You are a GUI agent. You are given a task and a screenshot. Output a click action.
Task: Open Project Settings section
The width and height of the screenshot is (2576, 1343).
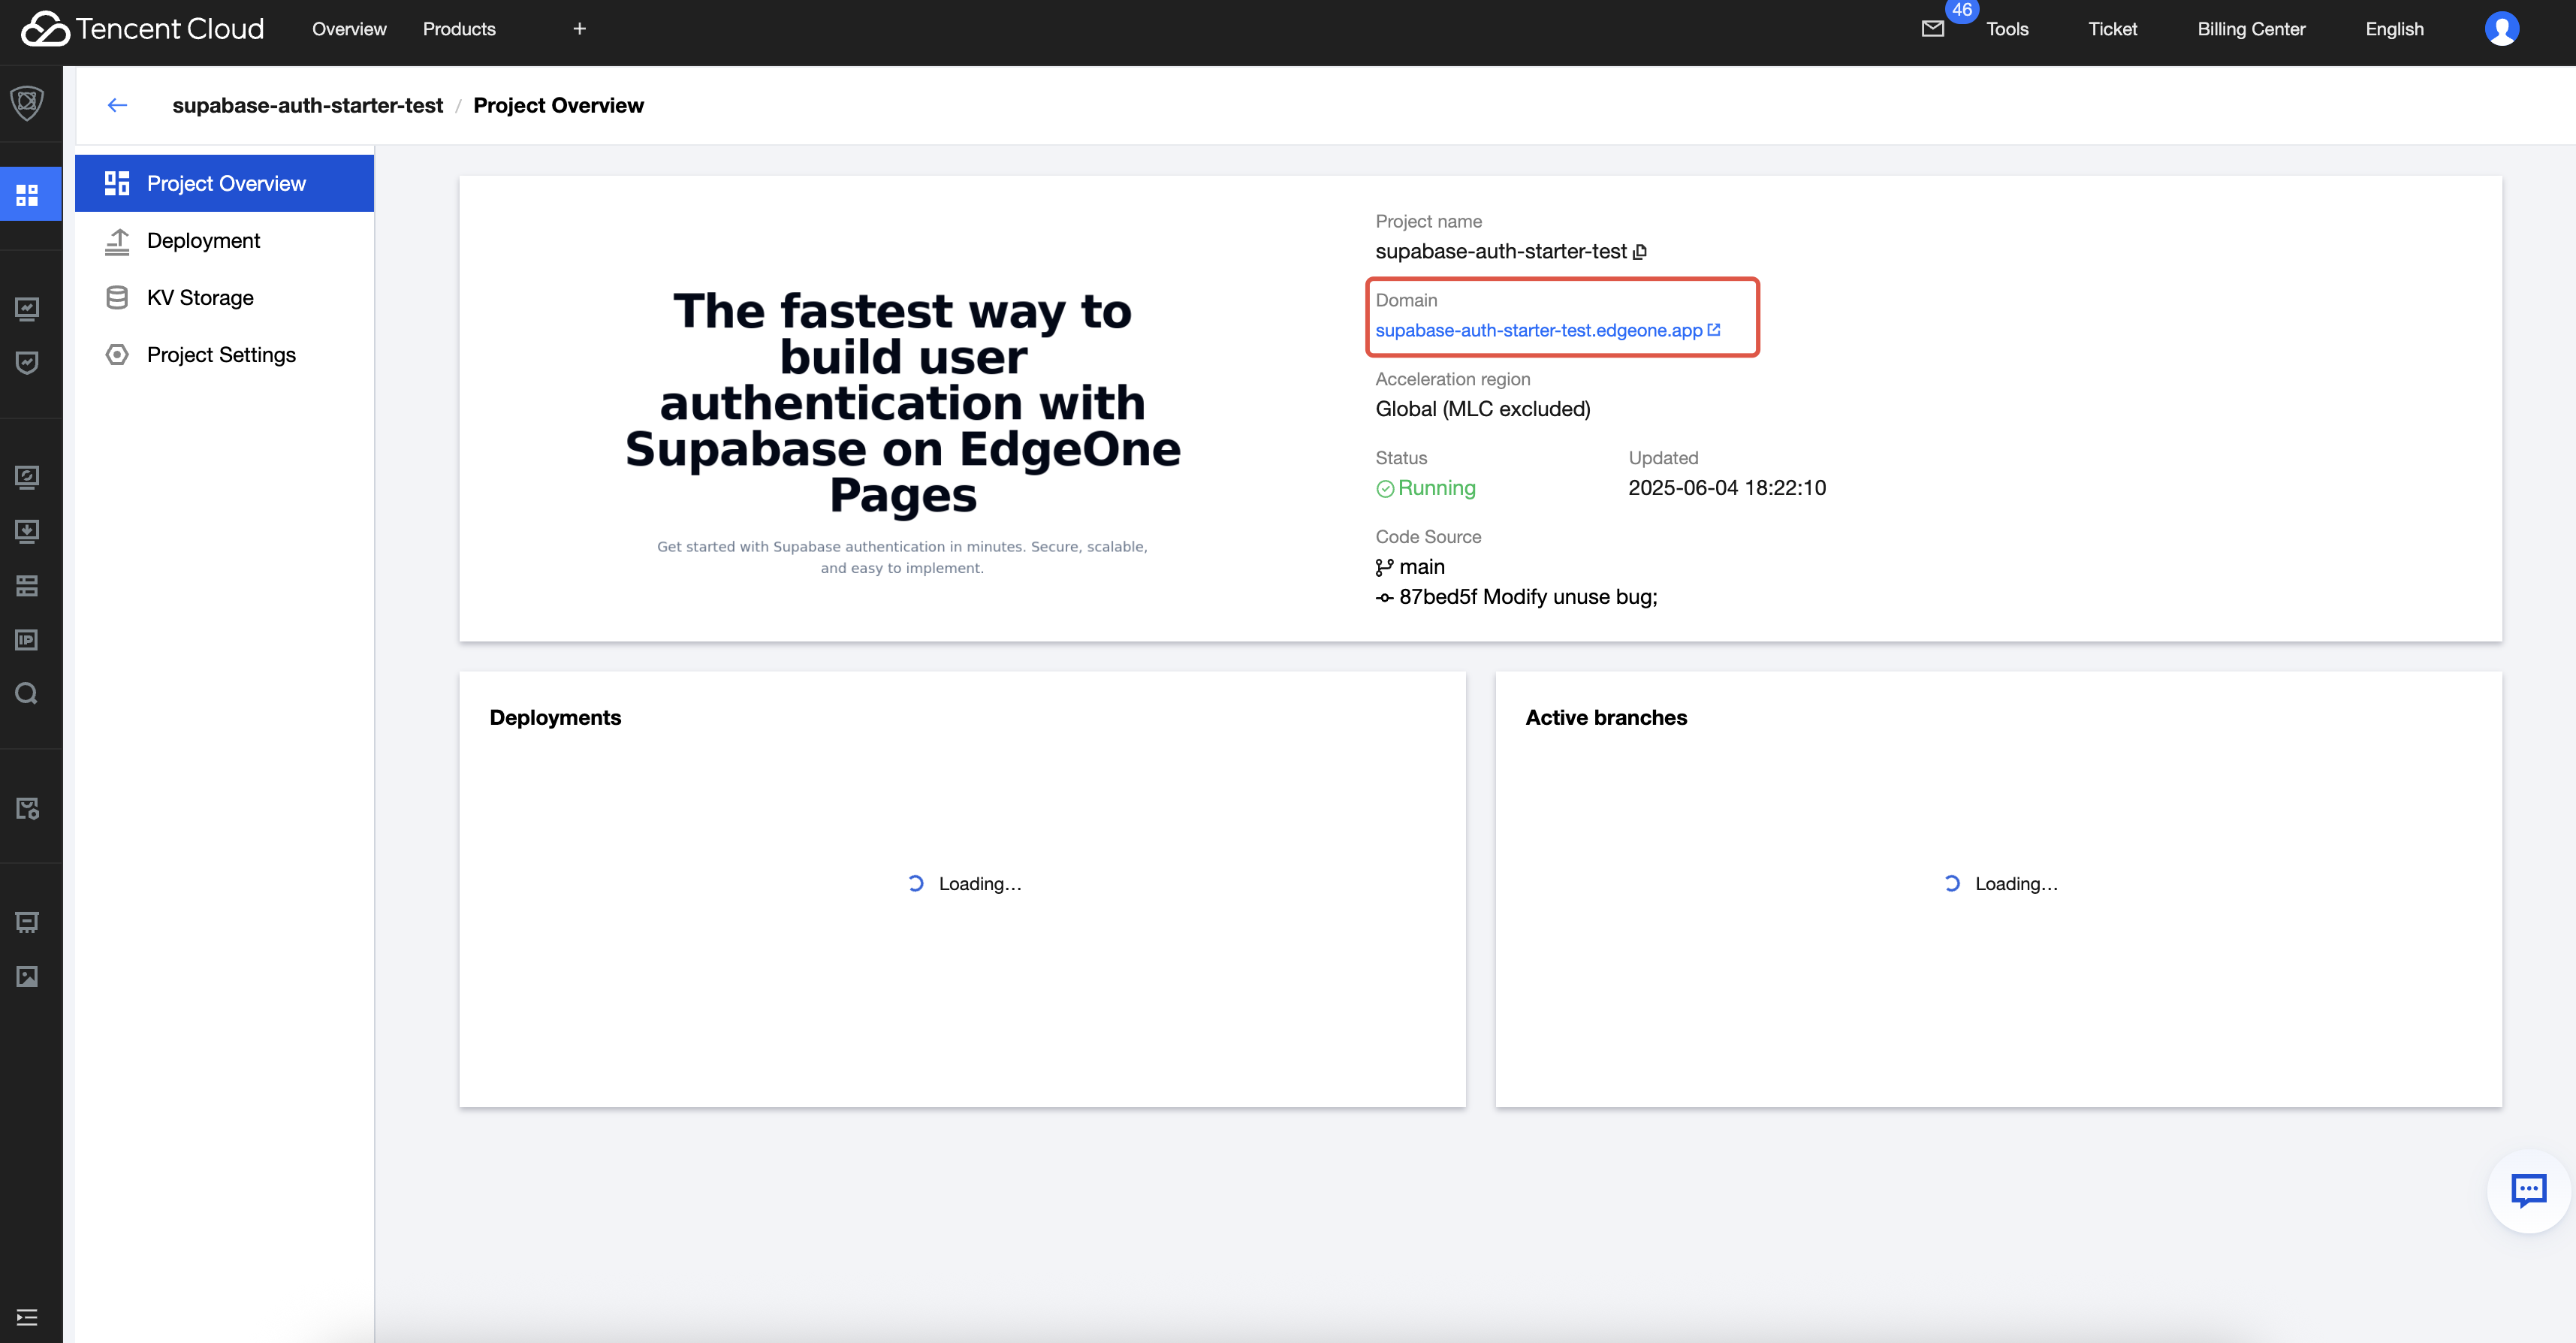[x=224, y=354]
